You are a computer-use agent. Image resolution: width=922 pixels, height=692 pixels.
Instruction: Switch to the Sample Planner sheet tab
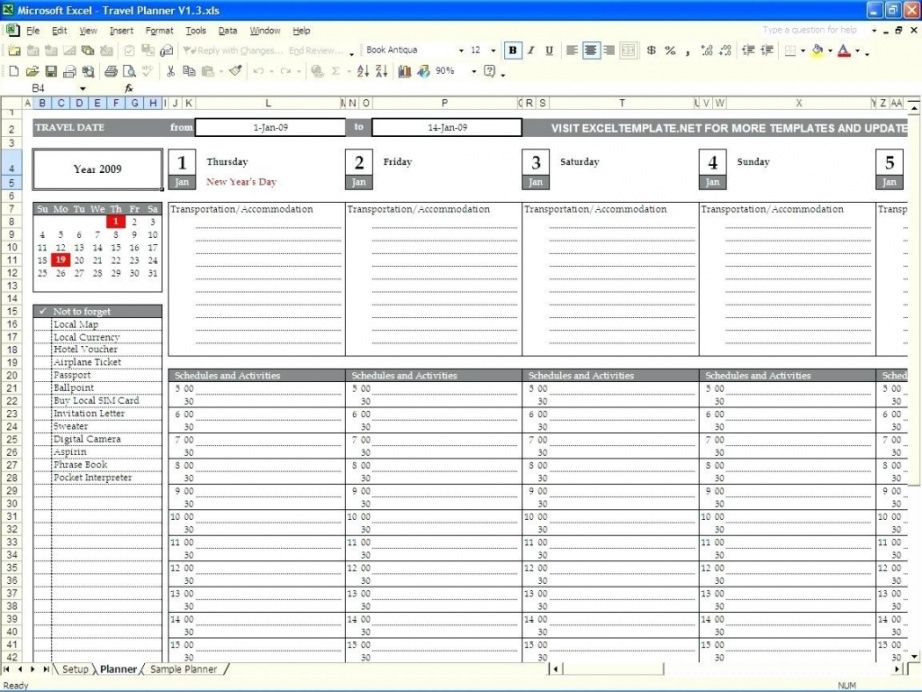183,669
